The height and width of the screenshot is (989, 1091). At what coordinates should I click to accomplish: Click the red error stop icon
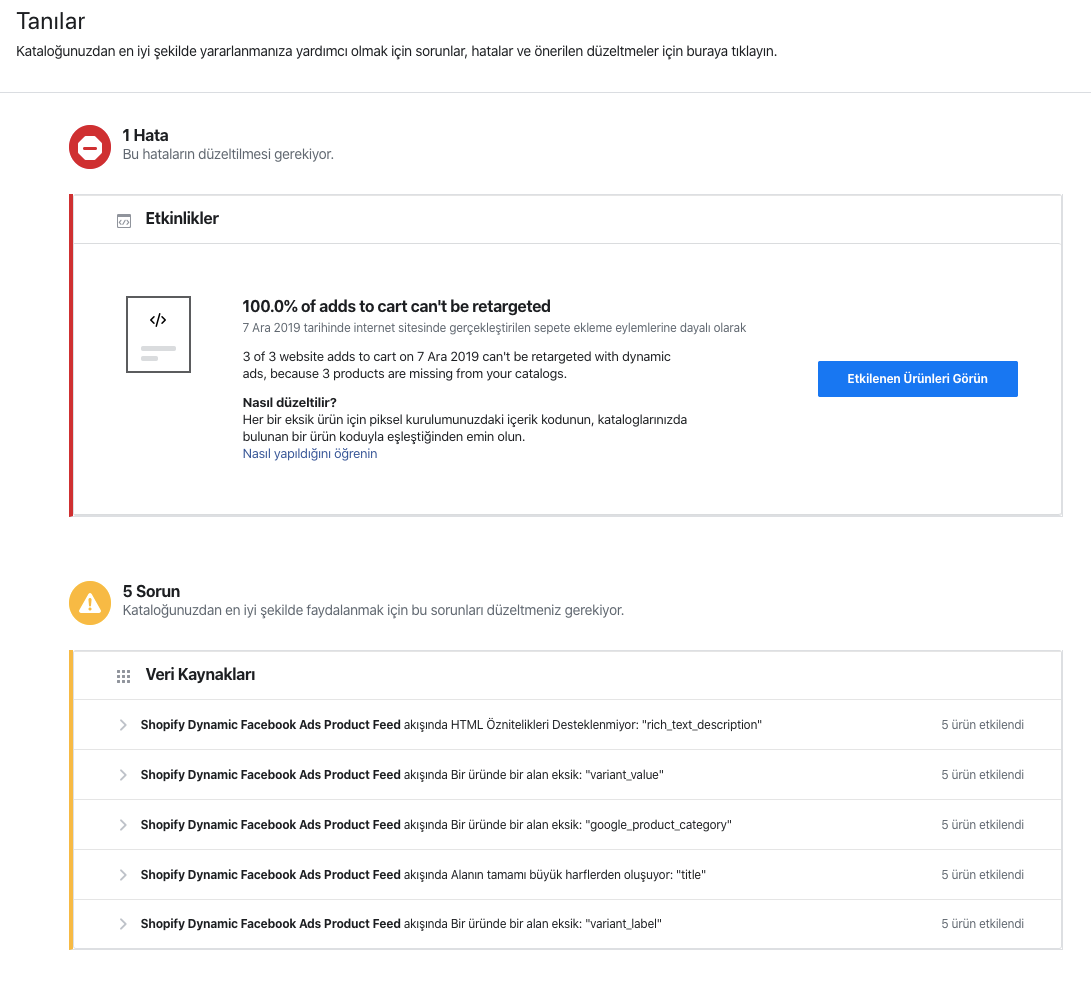click(x=90, y=147)
